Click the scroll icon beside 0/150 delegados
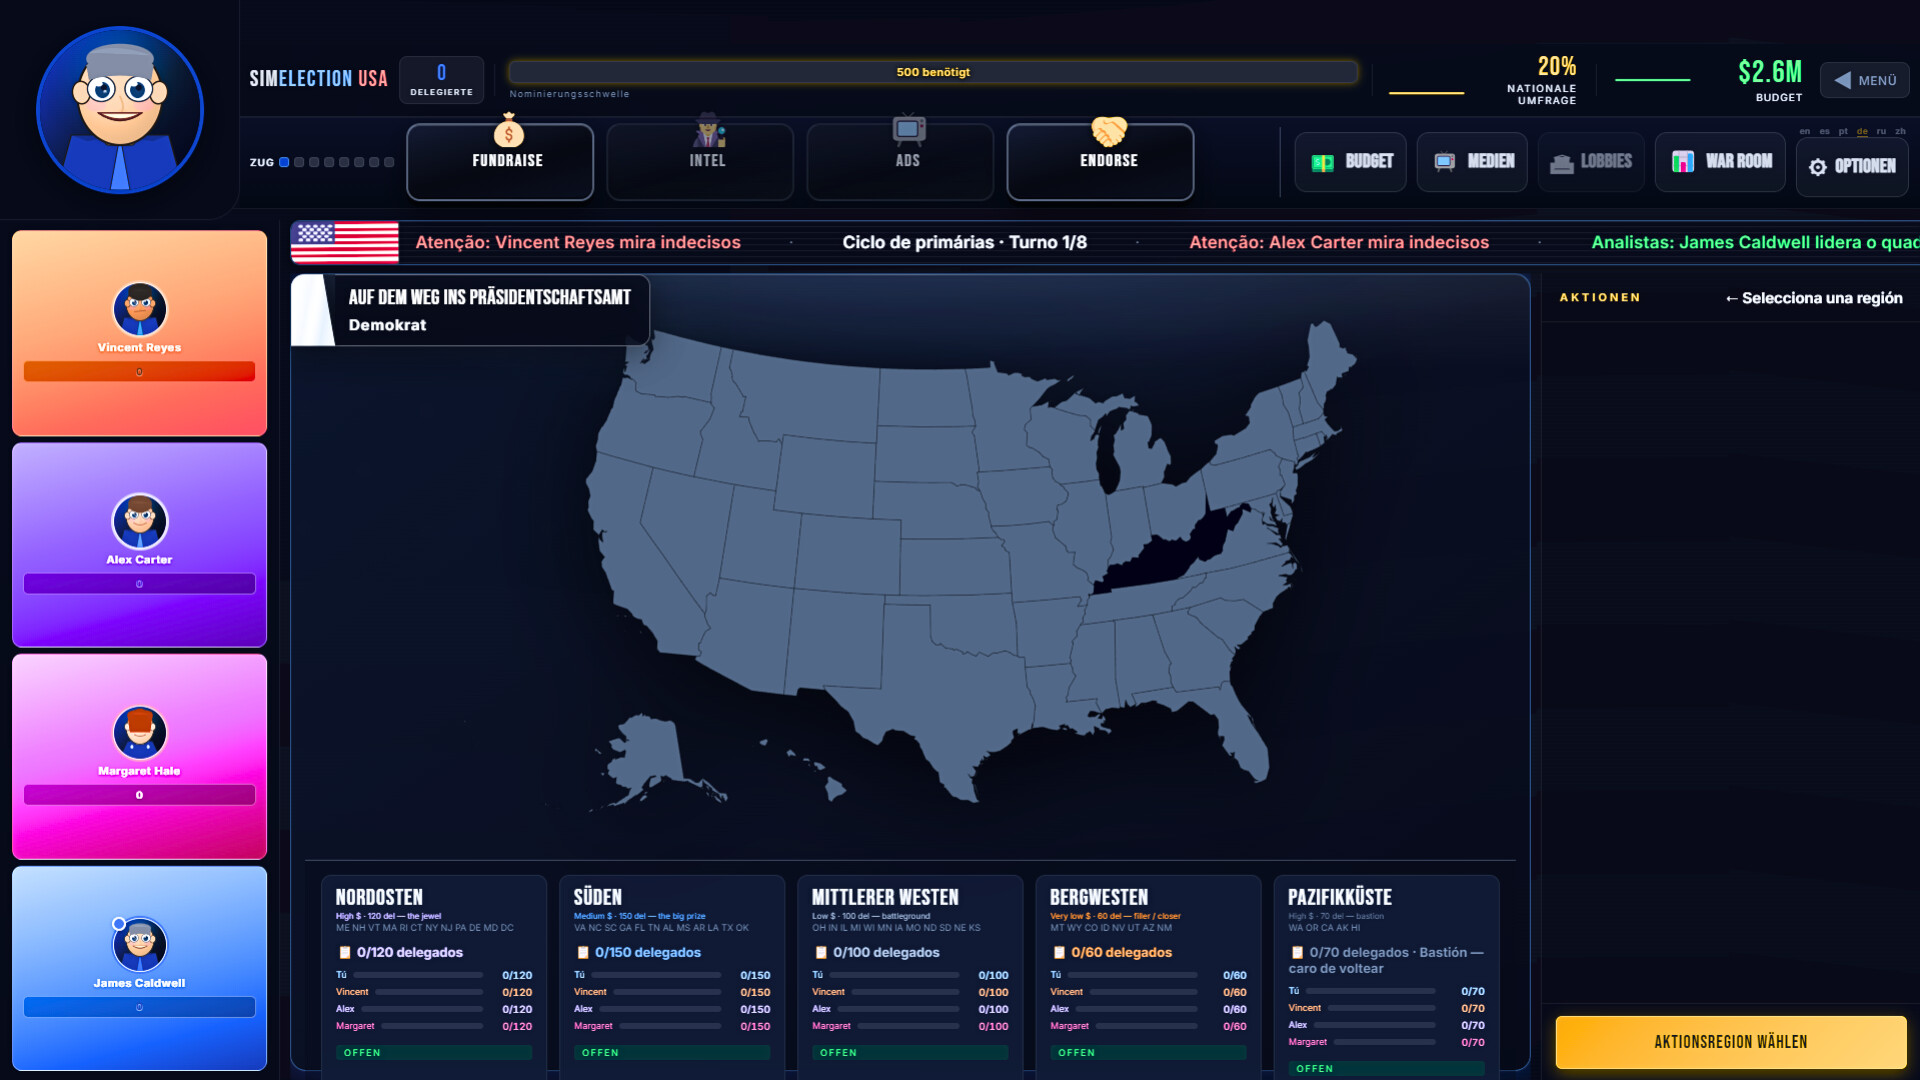The width and height of the screenshot is (1920, 1080). tap(583, 953)
